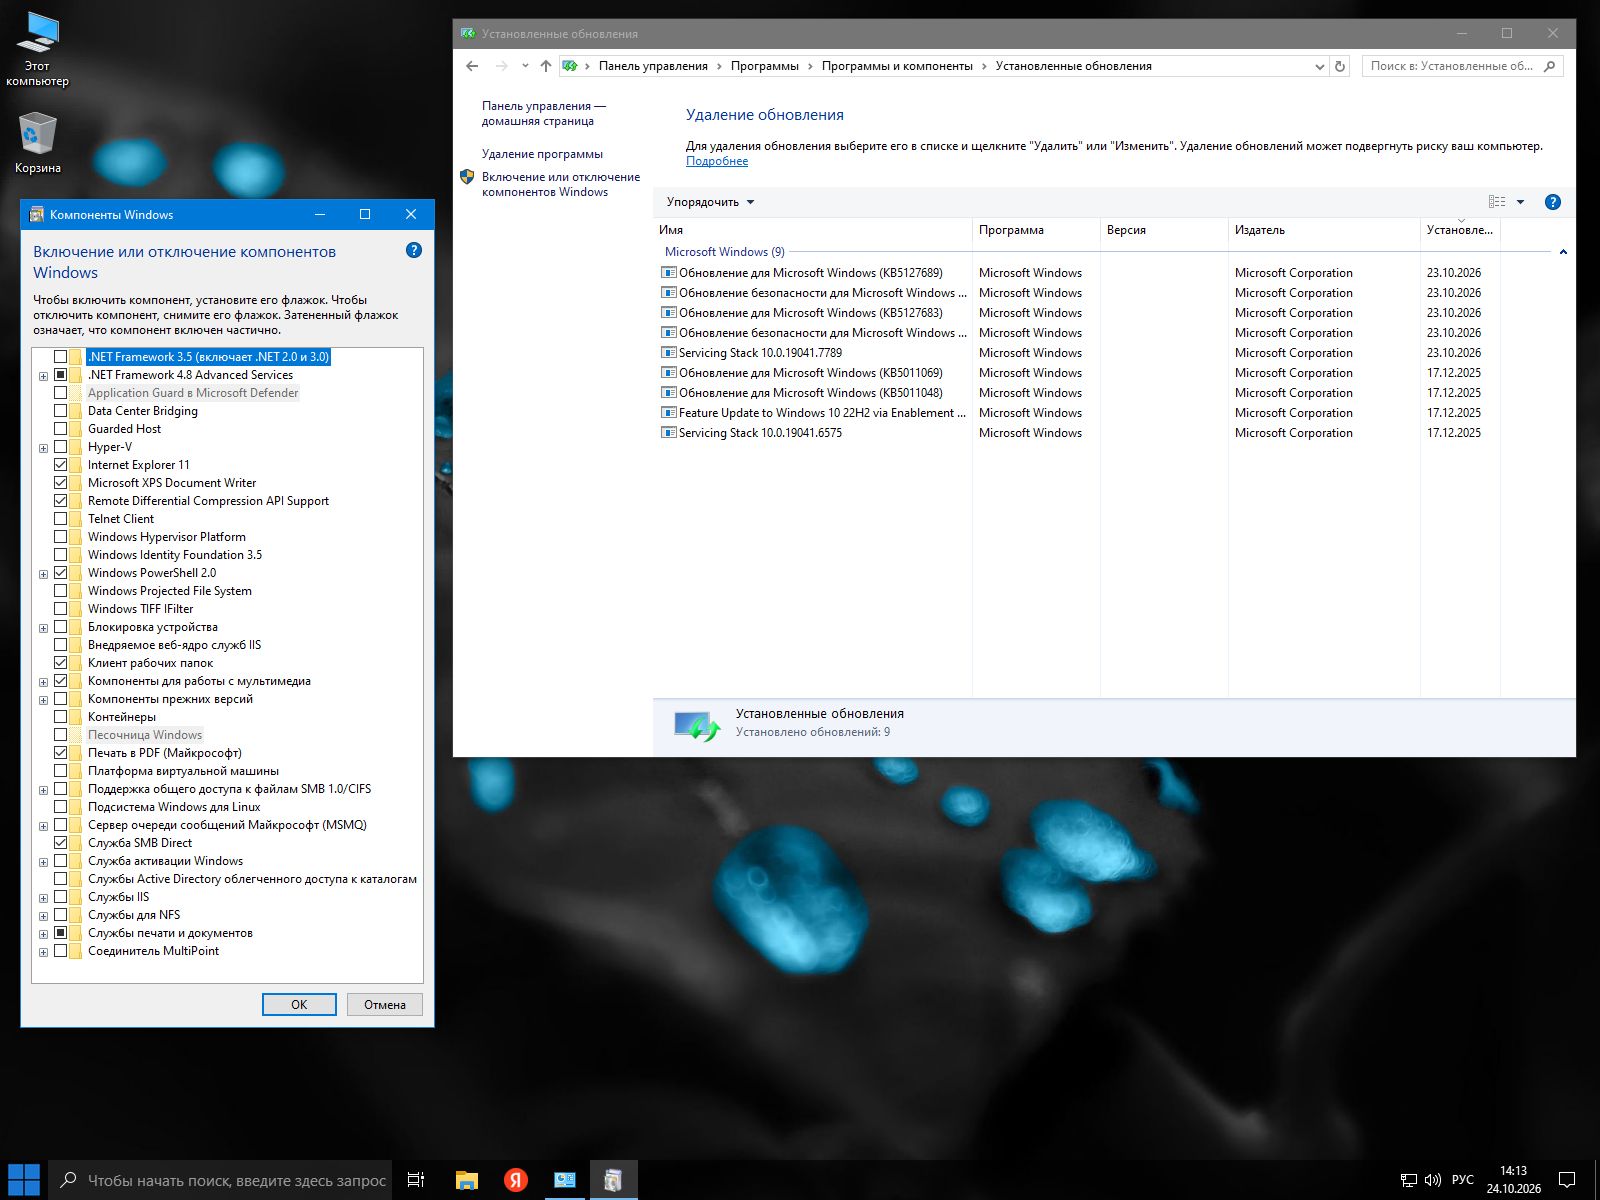Enable .NET Framework 3.5 checkbox
The image size is (1600, 1200).
(x=61, y=357)
